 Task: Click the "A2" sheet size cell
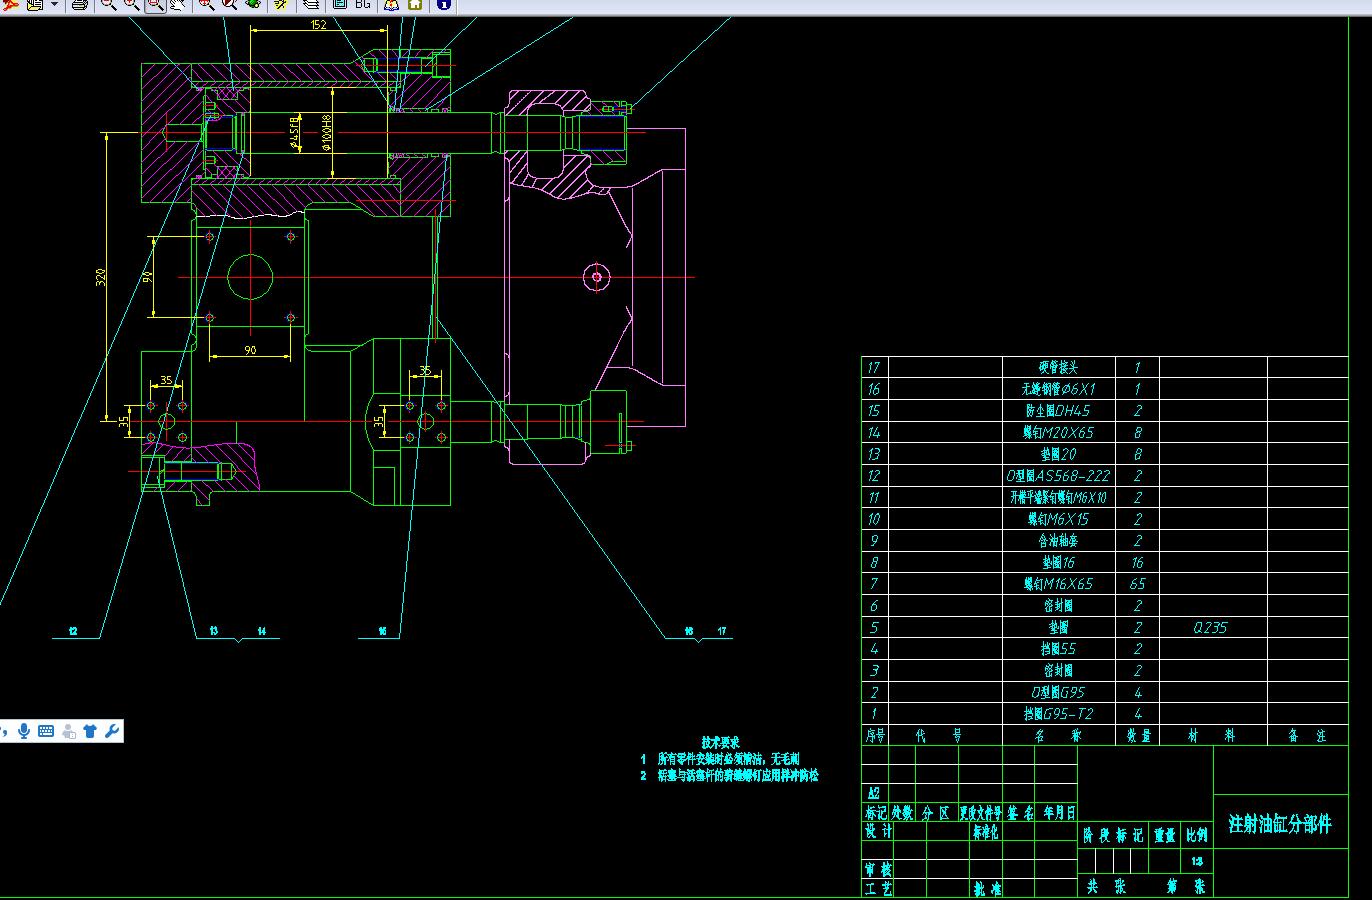(874, 793)
